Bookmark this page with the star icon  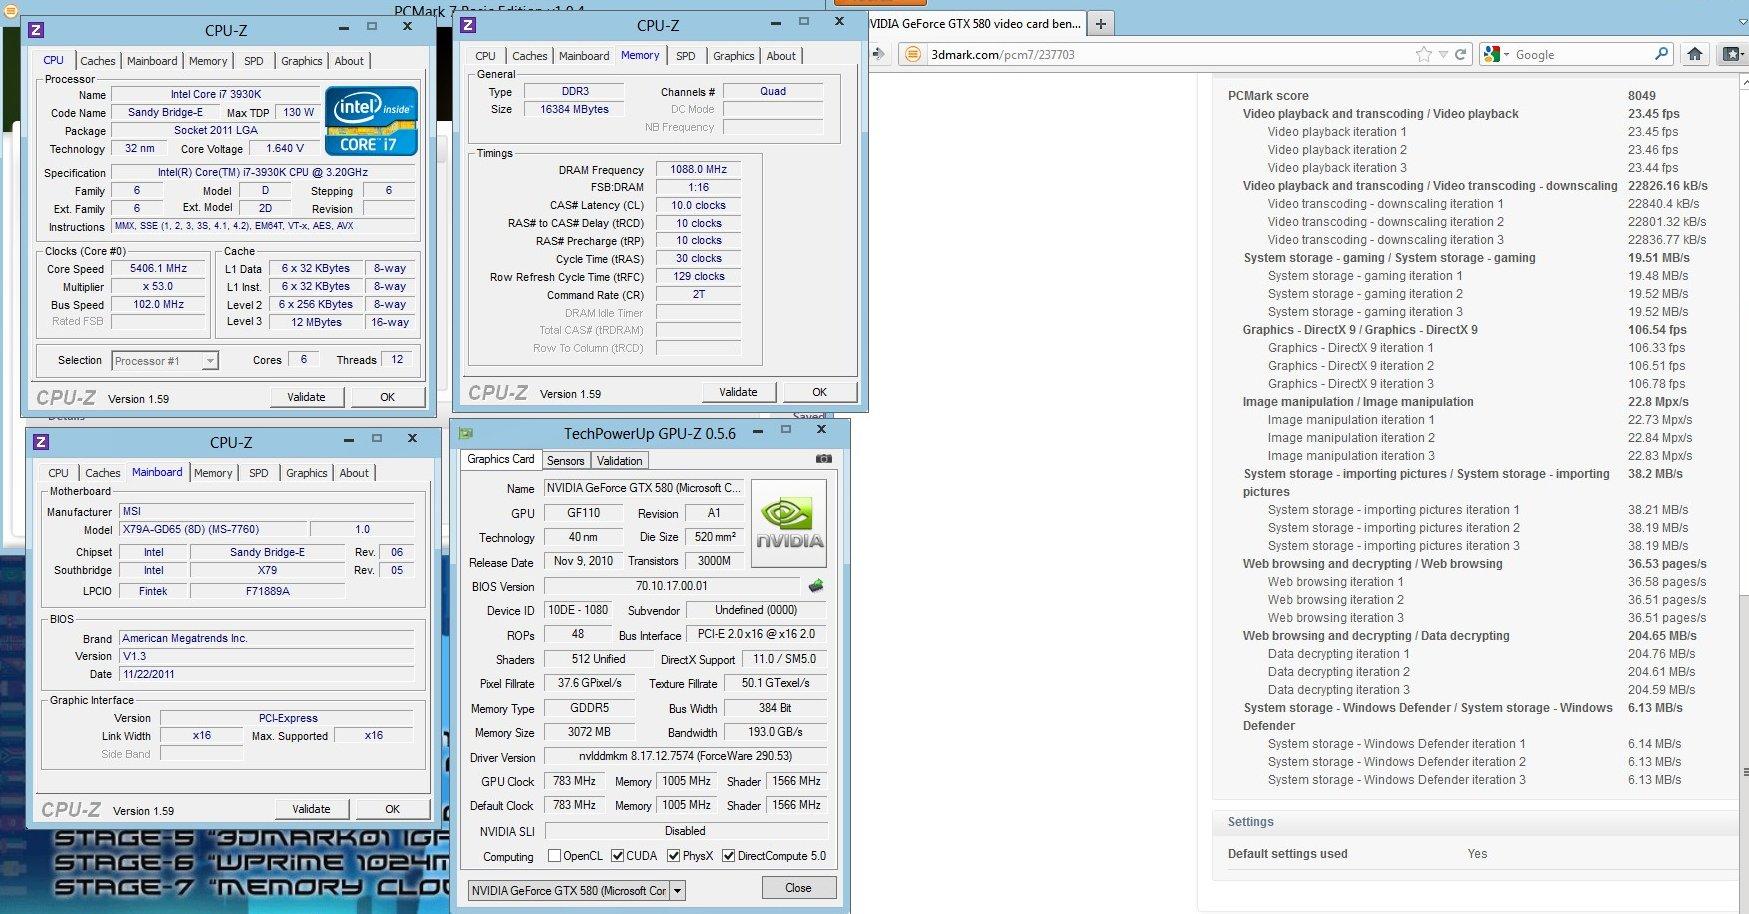click(x=1423, y=54)
